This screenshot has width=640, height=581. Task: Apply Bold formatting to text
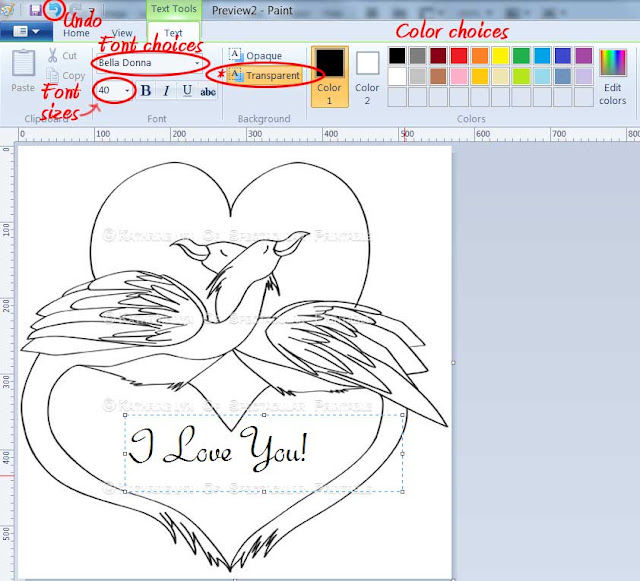tap(146, 91)
